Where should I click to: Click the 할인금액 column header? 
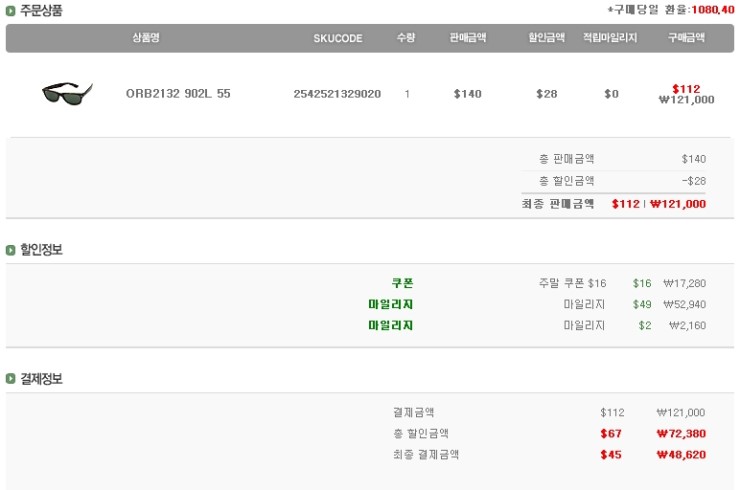(547, 38)
